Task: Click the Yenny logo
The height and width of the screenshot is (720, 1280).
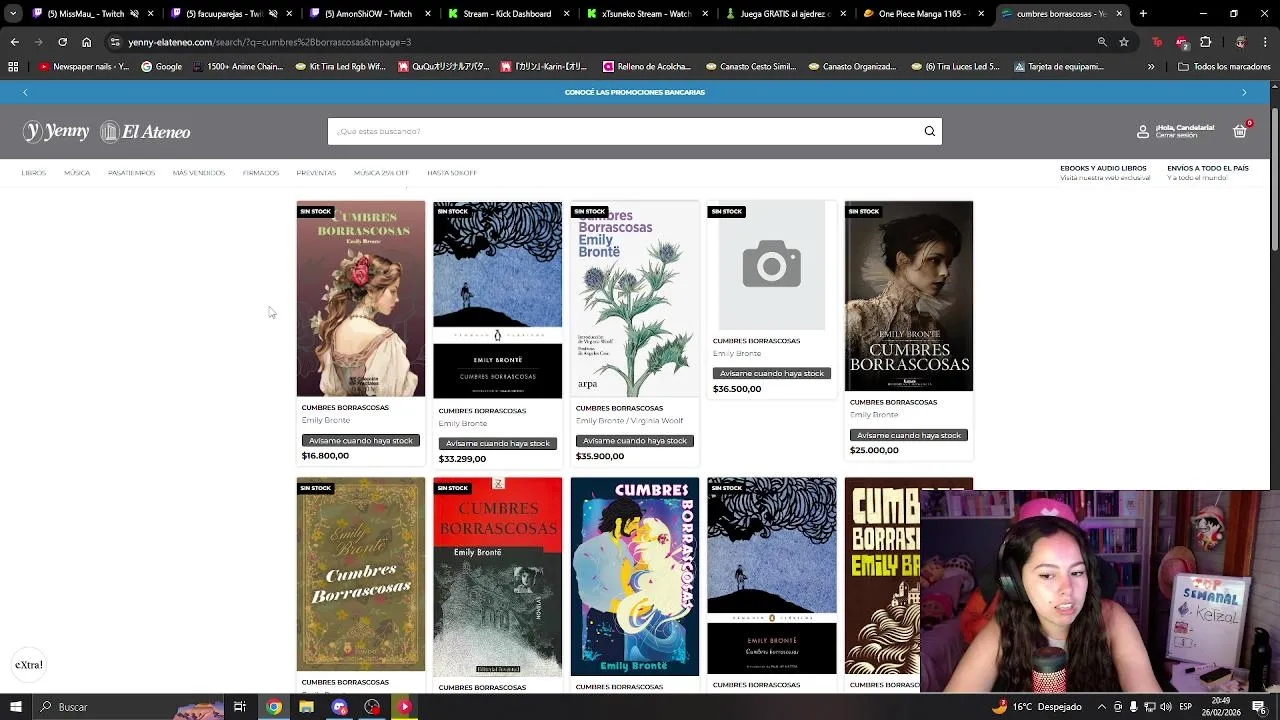Action: pos(56,131)
